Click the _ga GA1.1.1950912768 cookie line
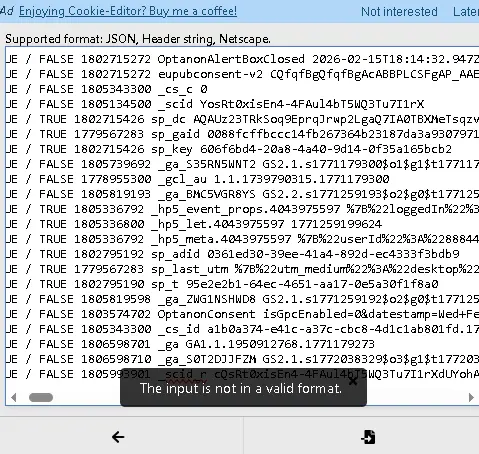This screenshot has width=479, height=454. (x=190, y=344)
